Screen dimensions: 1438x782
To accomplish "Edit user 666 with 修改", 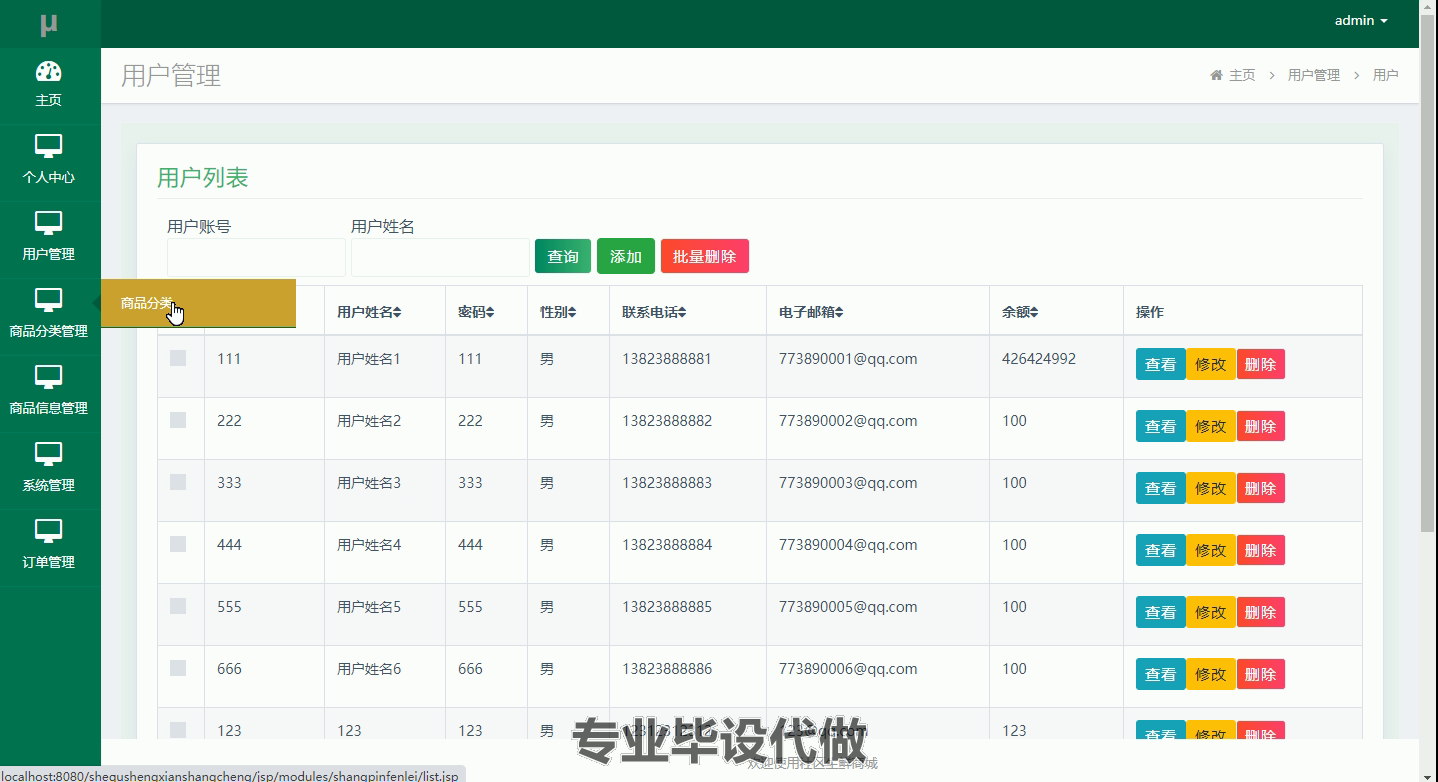I will (1211, 674).
